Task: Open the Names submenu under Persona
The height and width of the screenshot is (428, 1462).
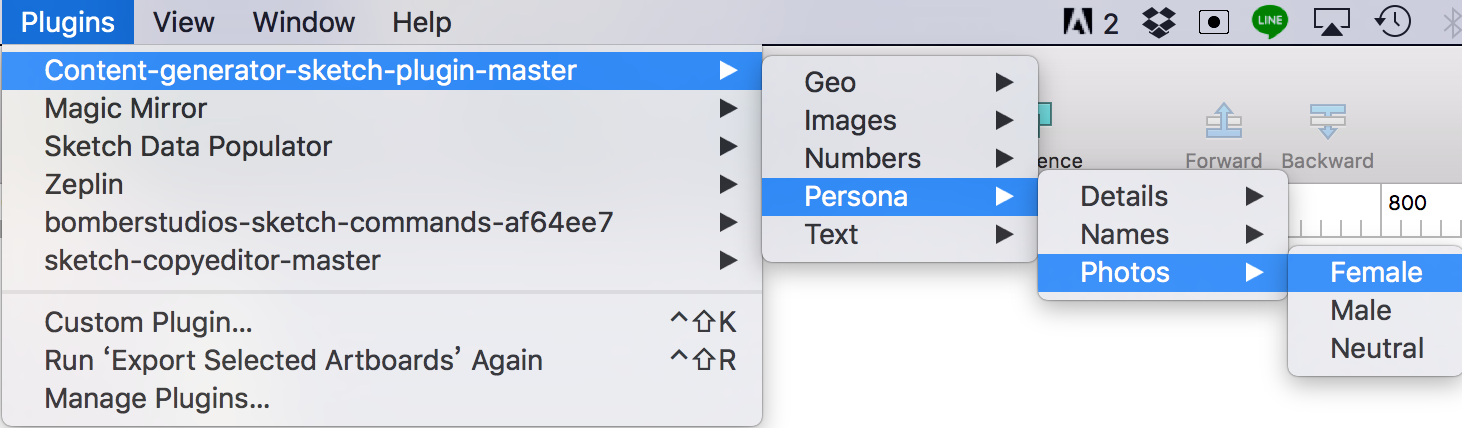Action: (x=1162, y=235)
